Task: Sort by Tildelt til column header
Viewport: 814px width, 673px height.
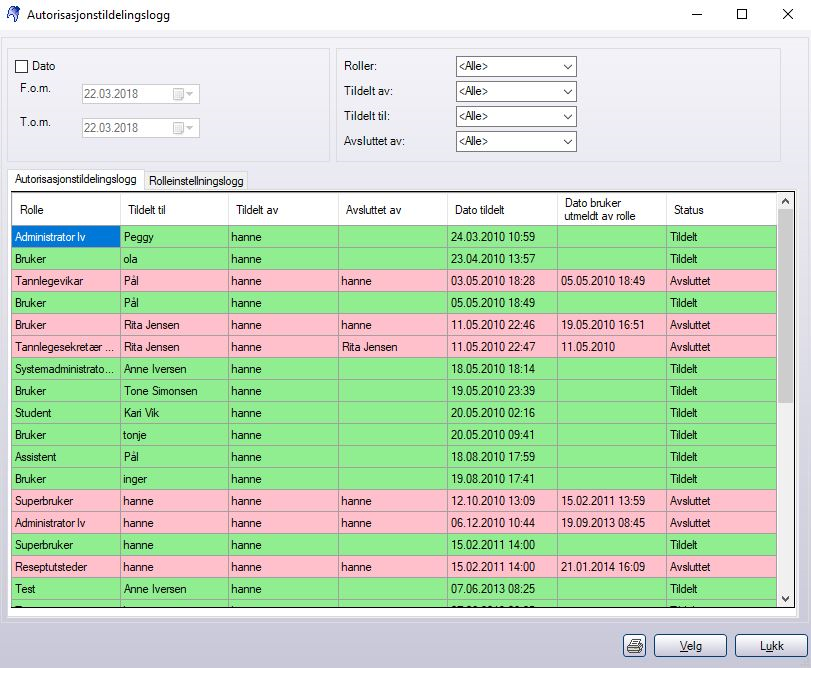Action: [x=174, y=210]
